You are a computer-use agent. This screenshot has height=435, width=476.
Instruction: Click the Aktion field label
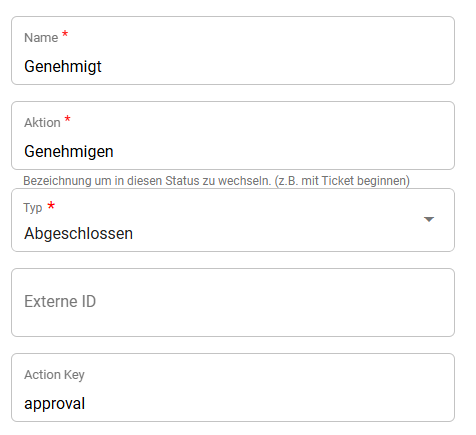click(42, 123)
